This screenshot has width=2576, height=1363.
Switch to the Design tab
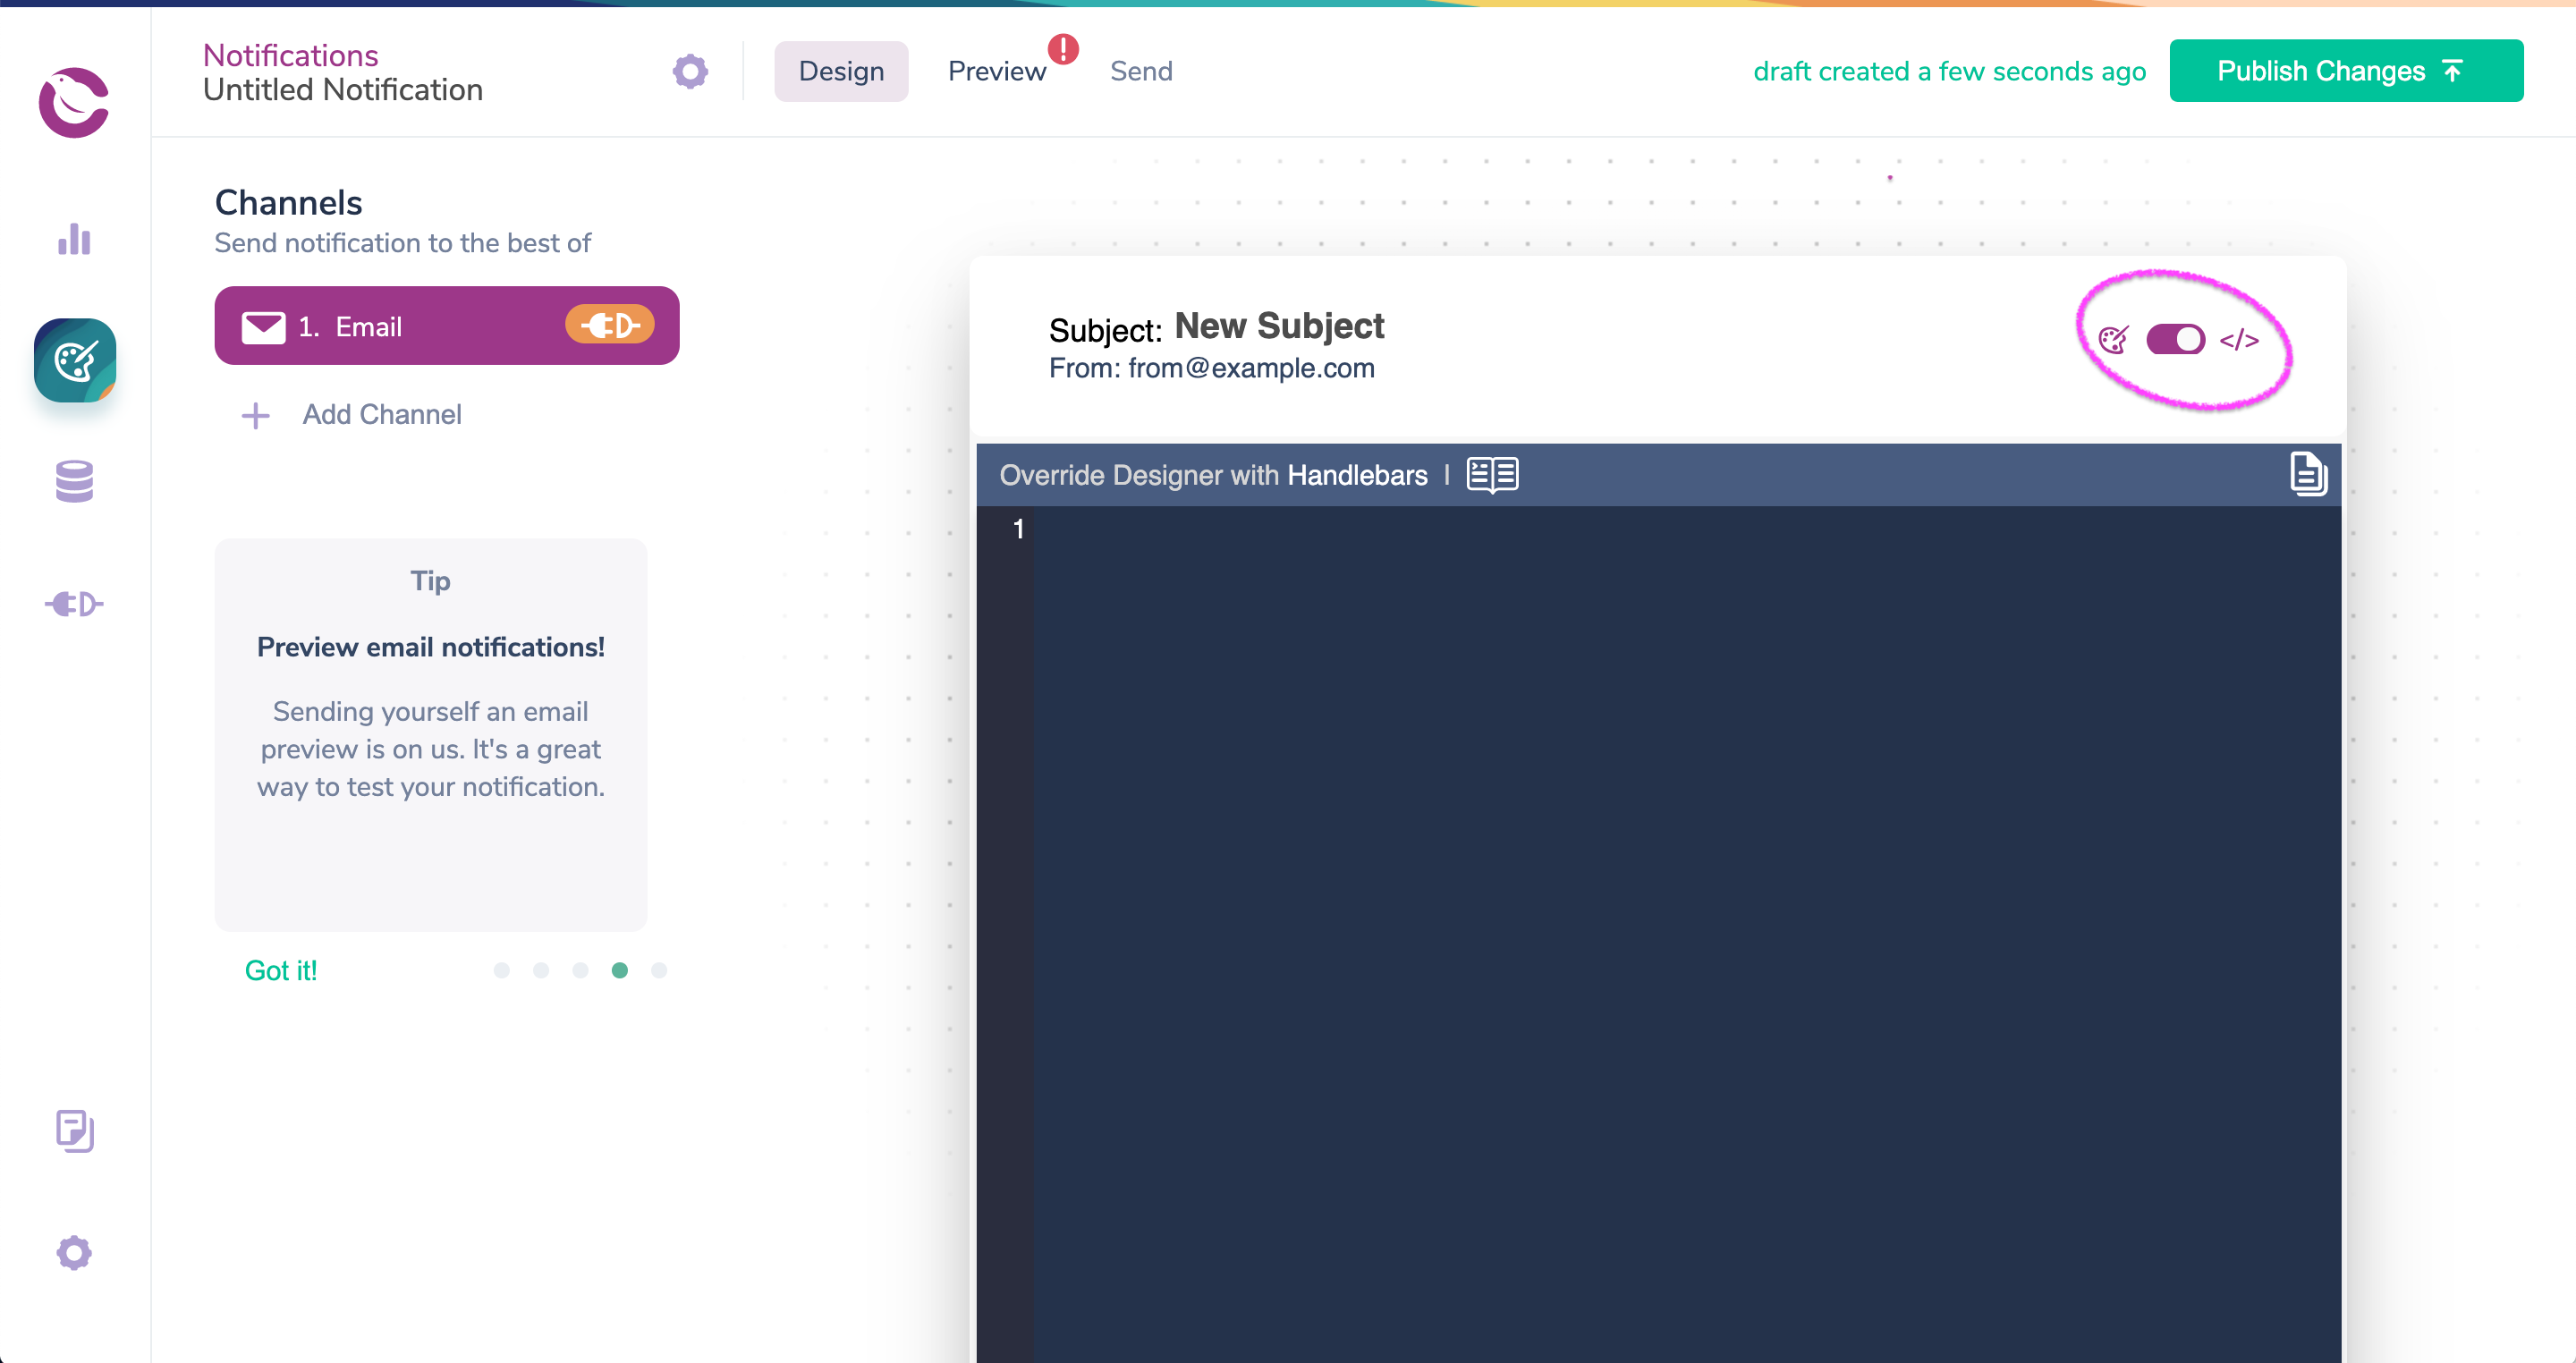[841, 71]
